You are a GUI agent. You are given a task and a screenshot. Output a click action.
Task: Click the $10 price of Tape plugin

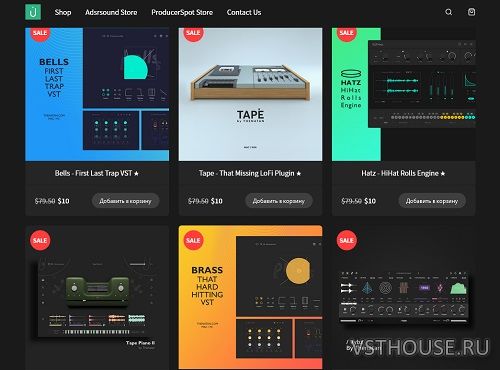tap(217, 201)
